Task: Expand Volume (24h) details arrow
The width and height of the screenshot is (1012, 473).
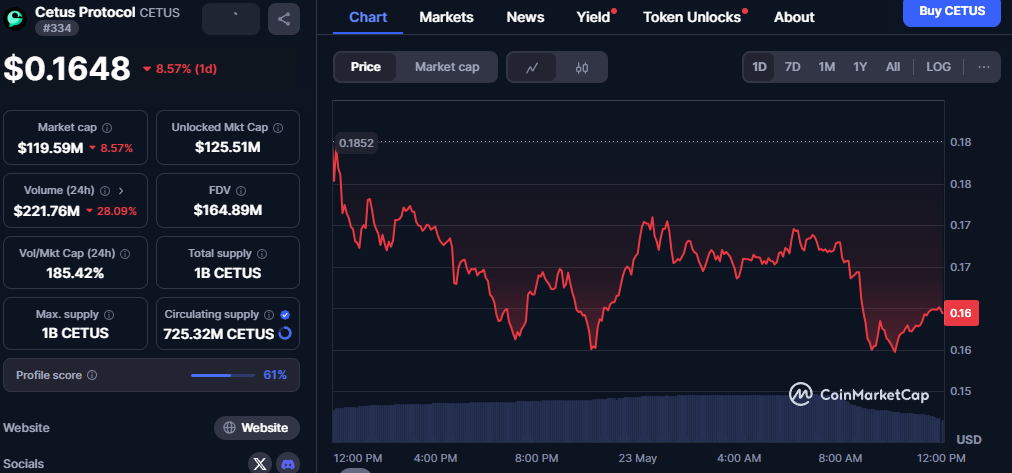Action: pos(121,191)
